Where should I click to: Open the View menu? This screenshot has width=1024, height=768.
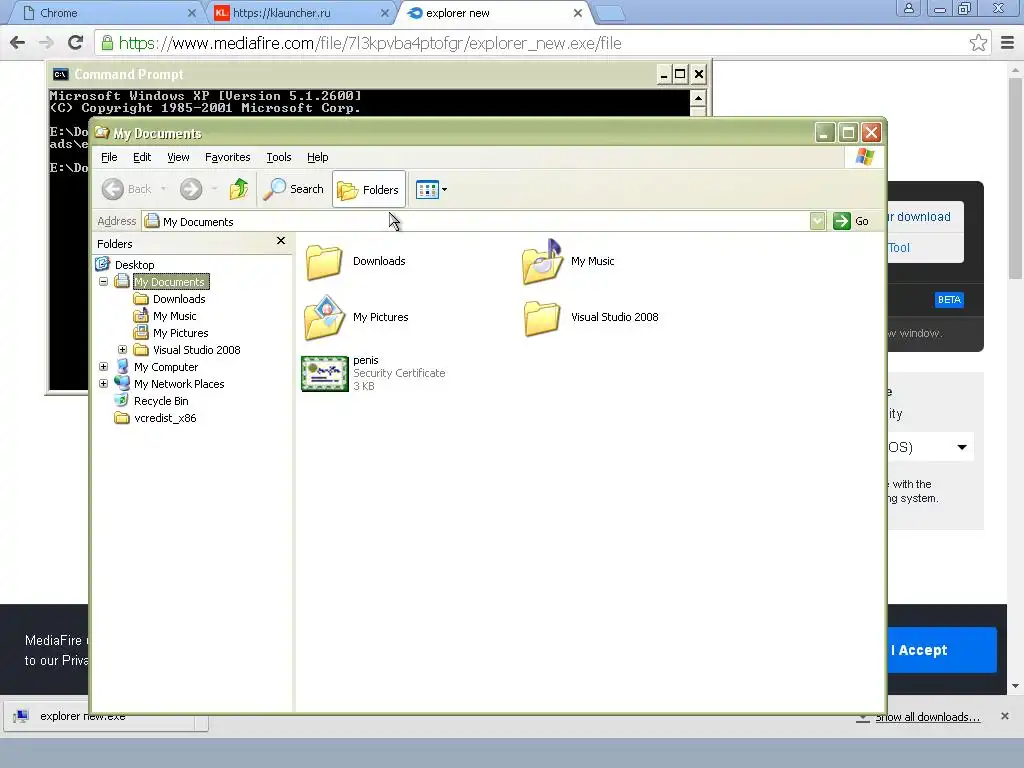[x=178, y=157]
